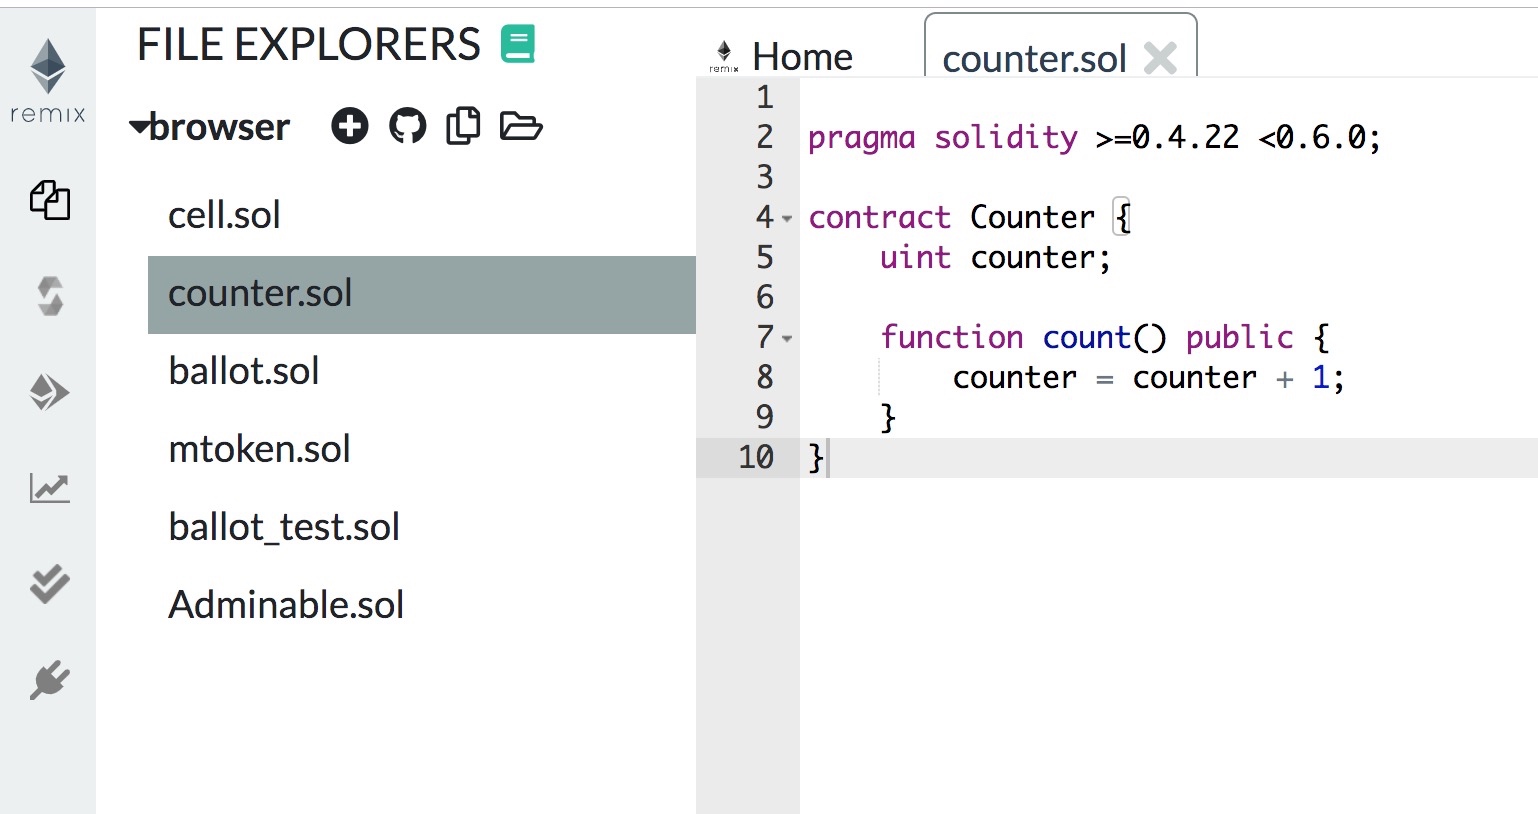Select Adminable.sol from the file list

point(286,605)
